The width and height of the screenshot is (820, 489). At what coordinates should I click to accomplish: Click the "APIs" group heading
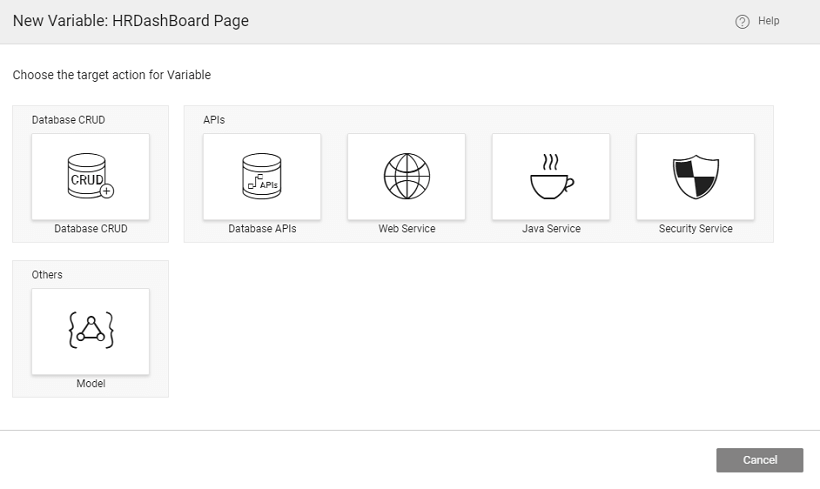214,120
